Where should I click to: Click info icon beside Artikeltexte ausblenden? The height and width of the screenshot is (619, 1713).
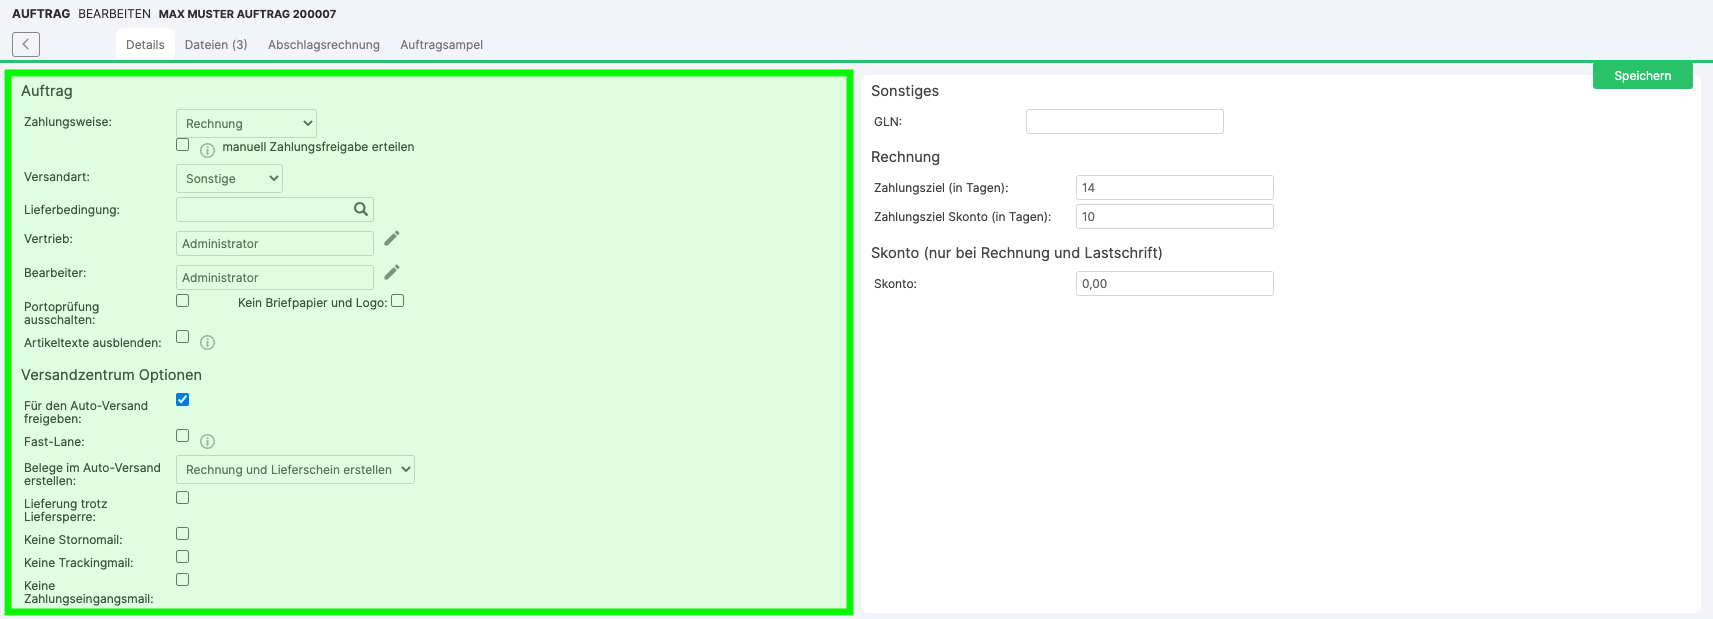coord(207,342)
